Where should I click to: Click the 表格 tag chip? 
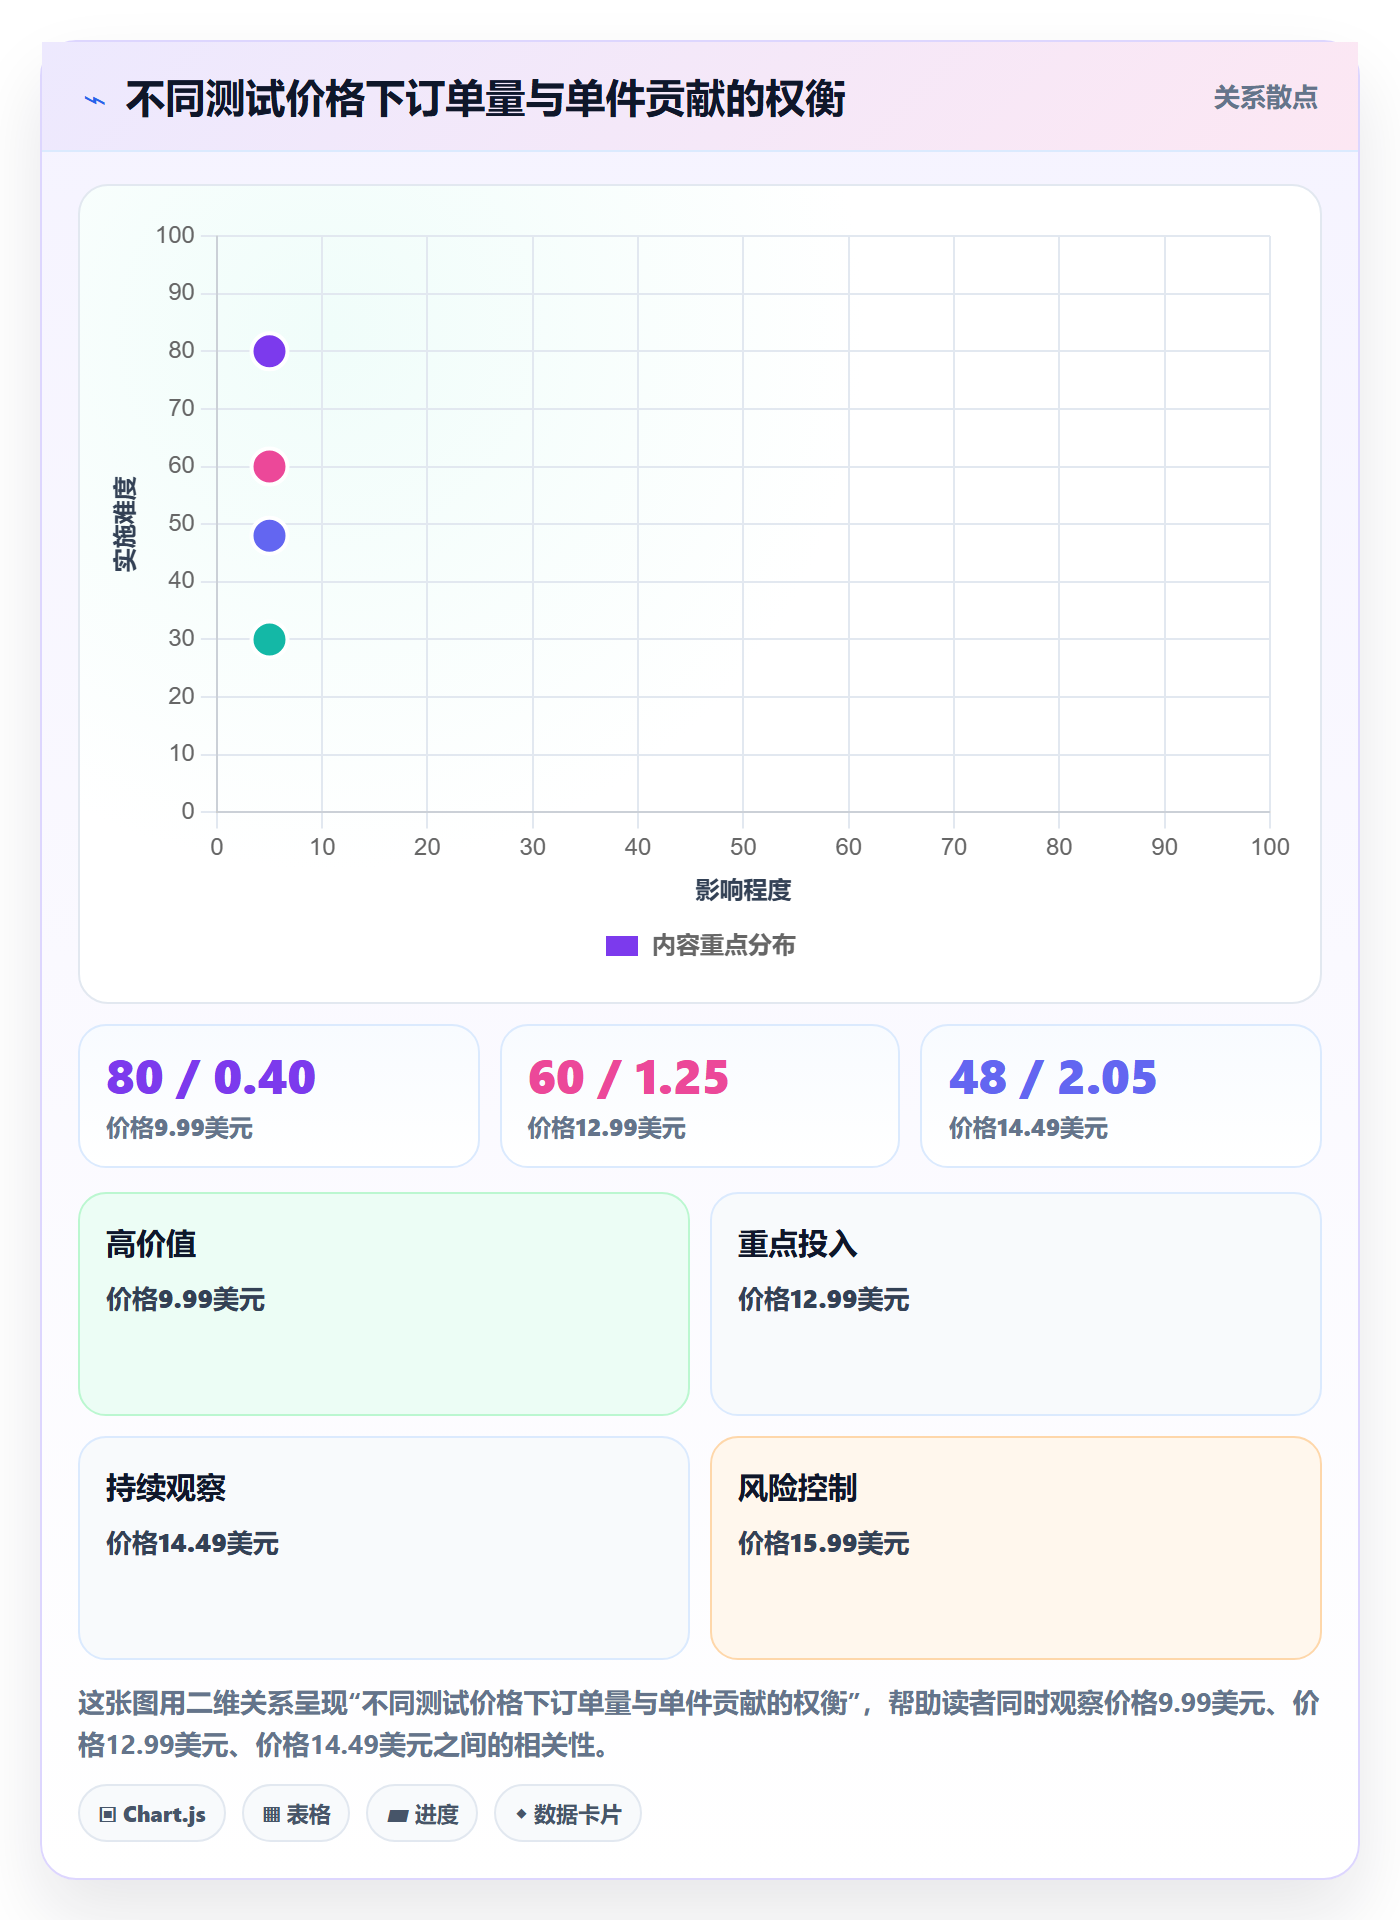296,1814
